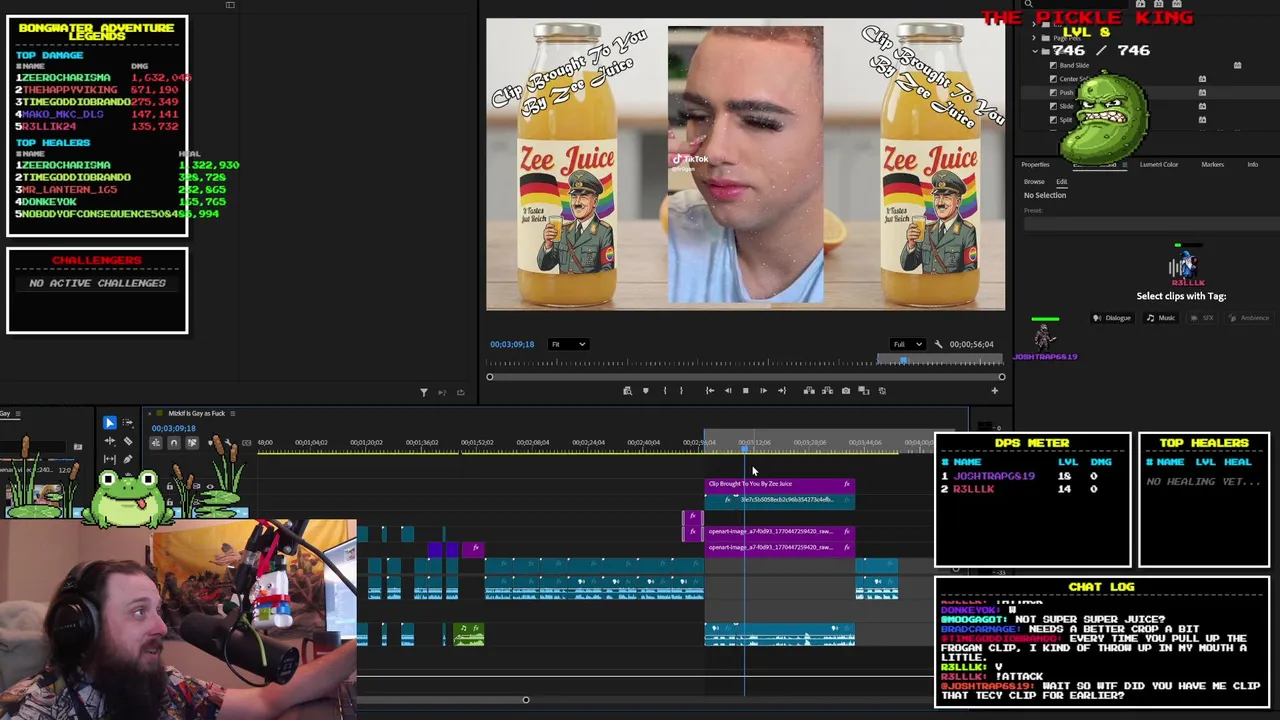Tag clips as Music
The width and height of the screenshot is (1280, 720).
tap(1160, 318)
